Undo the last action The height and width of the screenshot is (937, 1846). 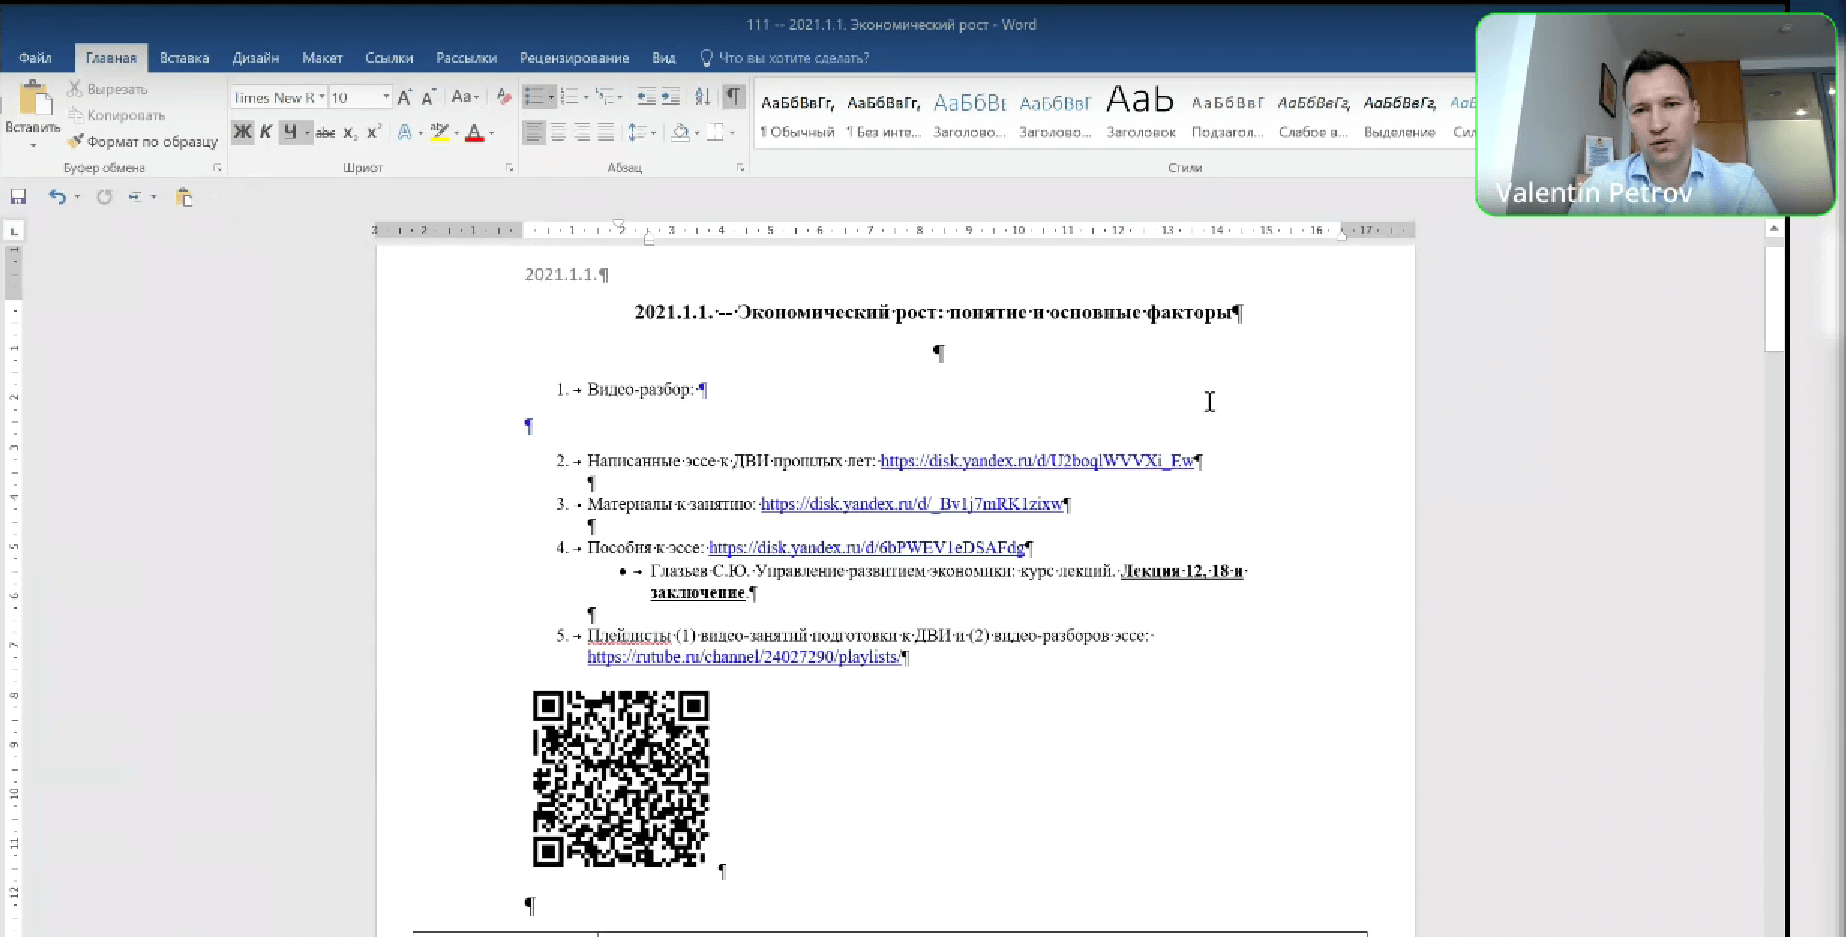click(x=57, y=197)
